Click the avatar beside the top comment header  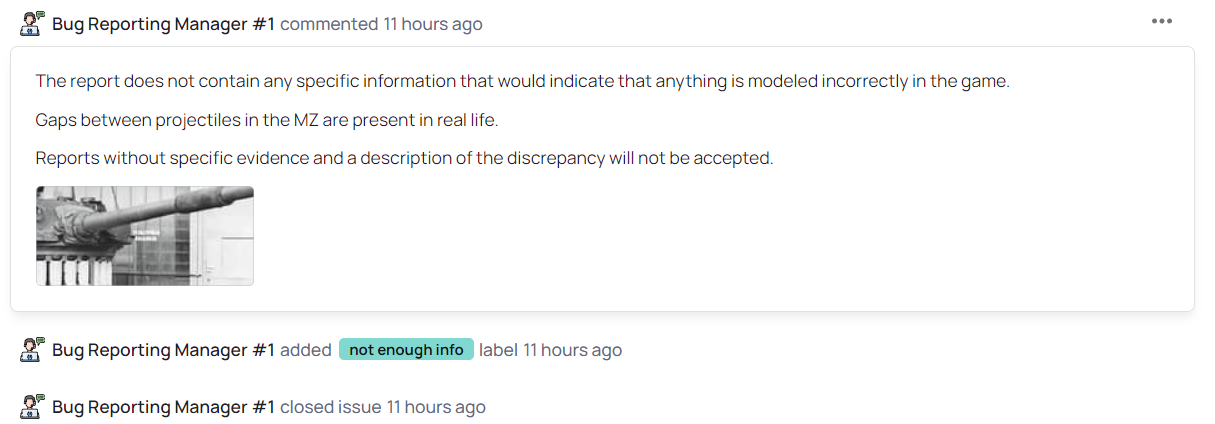[32, 23]
